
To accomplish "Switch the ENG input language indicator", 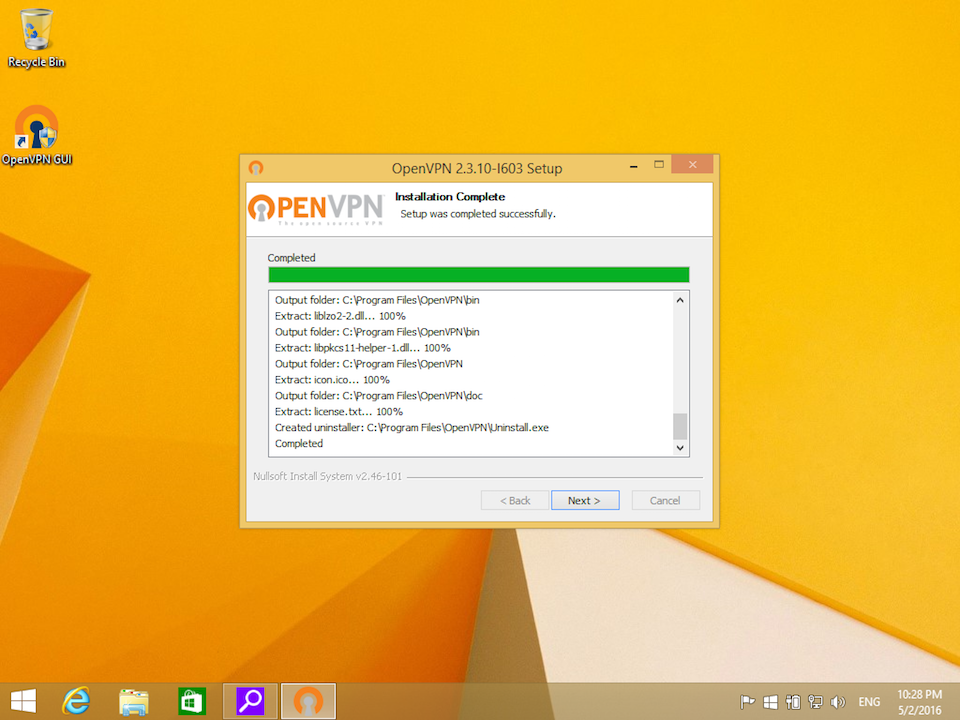I will tap(869, 702).
